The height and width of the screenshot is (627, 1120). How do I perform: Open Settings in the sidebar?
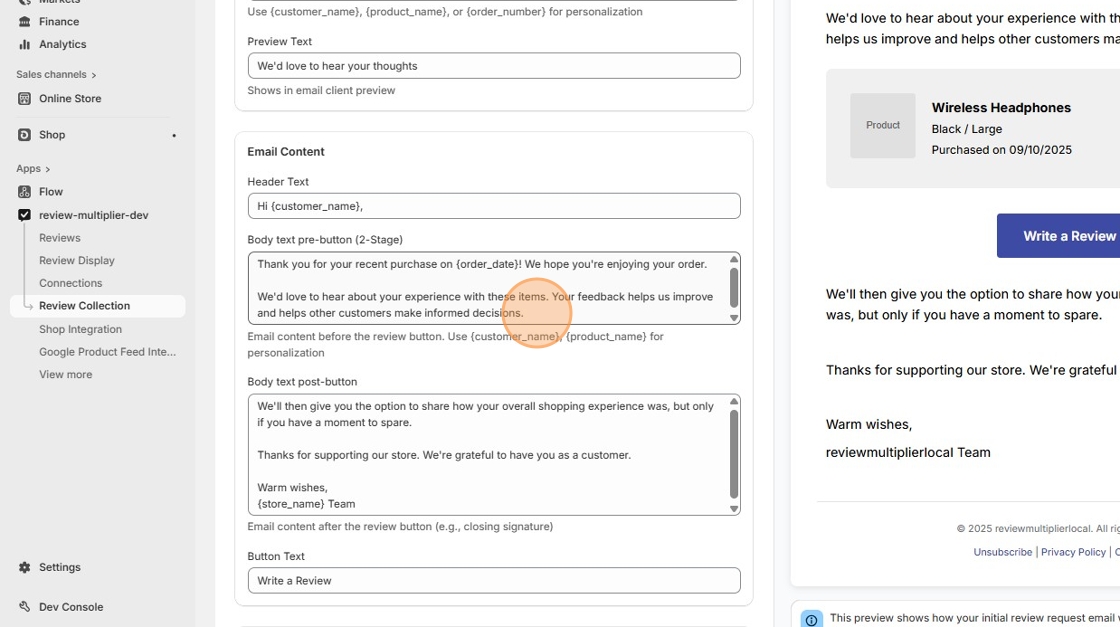[x=59, y=567]
